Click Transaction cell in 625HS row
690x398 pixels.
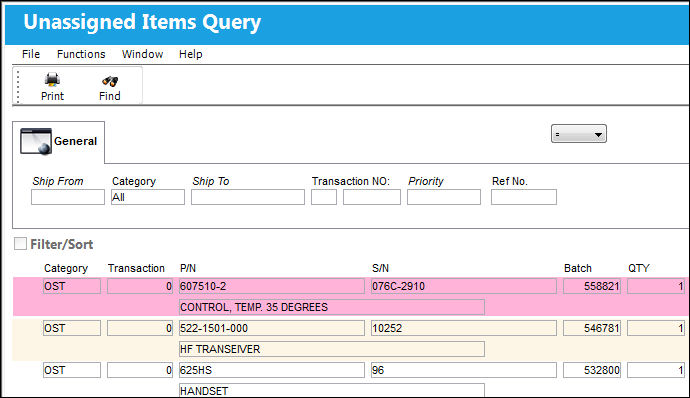[140, 370]
